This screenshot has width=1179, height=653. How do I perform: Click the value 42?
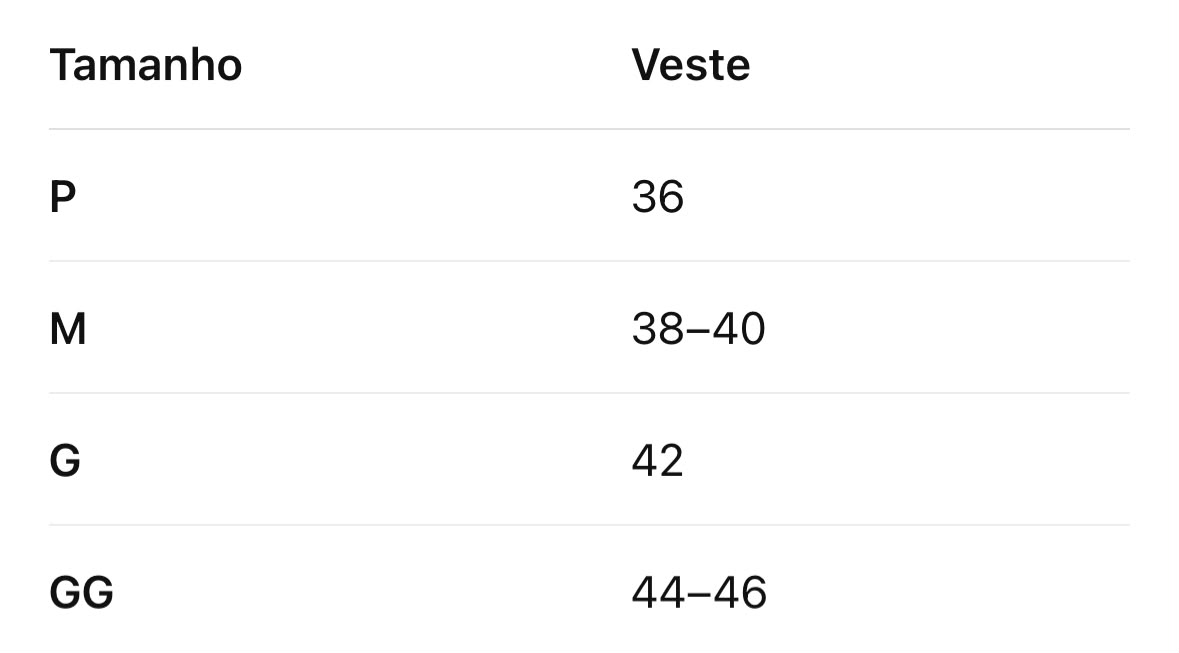click(x=658, y=460)
